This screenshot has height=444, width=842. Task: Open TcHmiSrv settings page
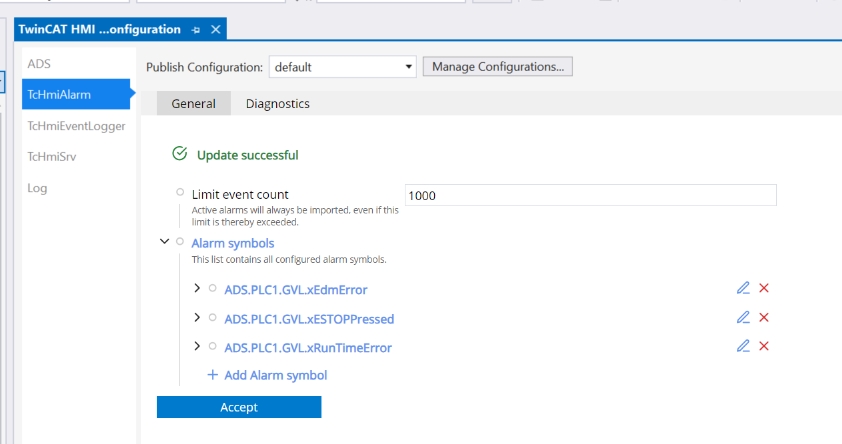52,157
